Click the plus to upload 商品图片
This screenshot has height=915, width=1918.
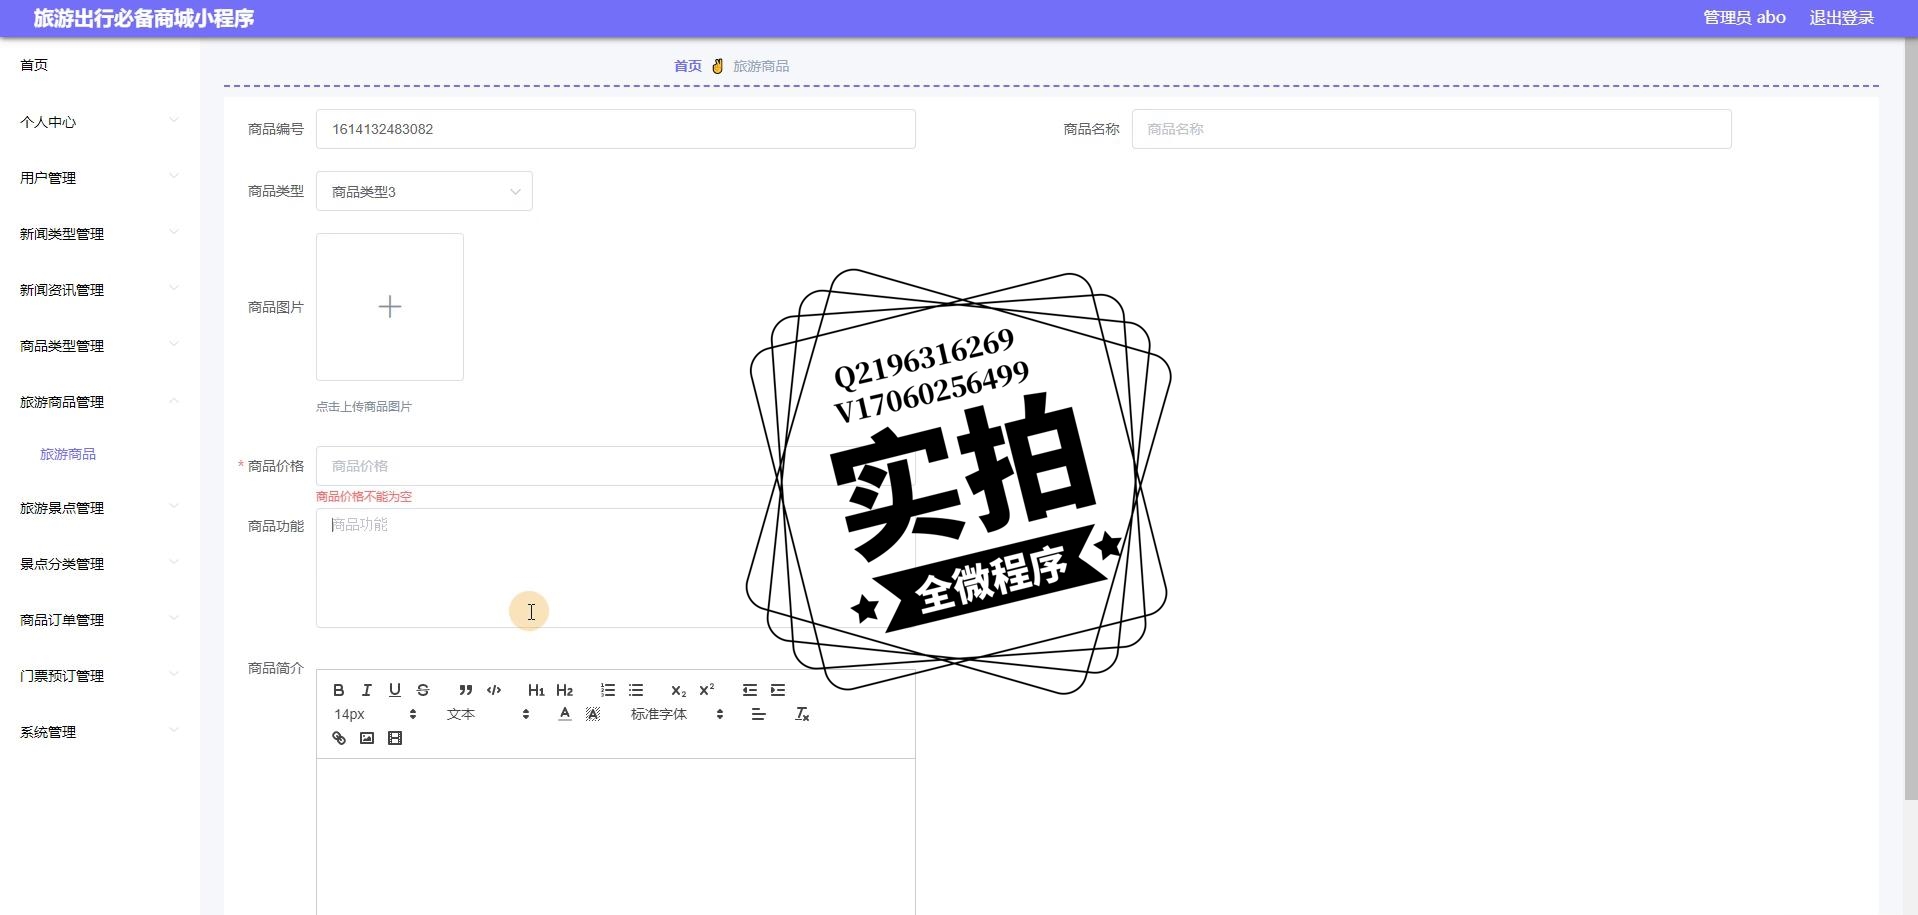click(390, 307)
